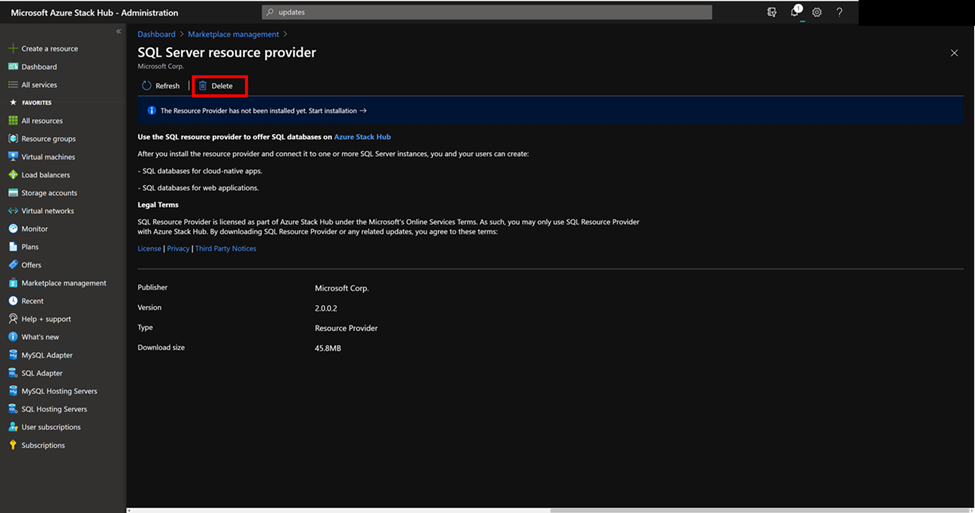Select the SQL Hosting Servers menu label
This screenshot has width=975, height=513.
[x=54, y=409]
